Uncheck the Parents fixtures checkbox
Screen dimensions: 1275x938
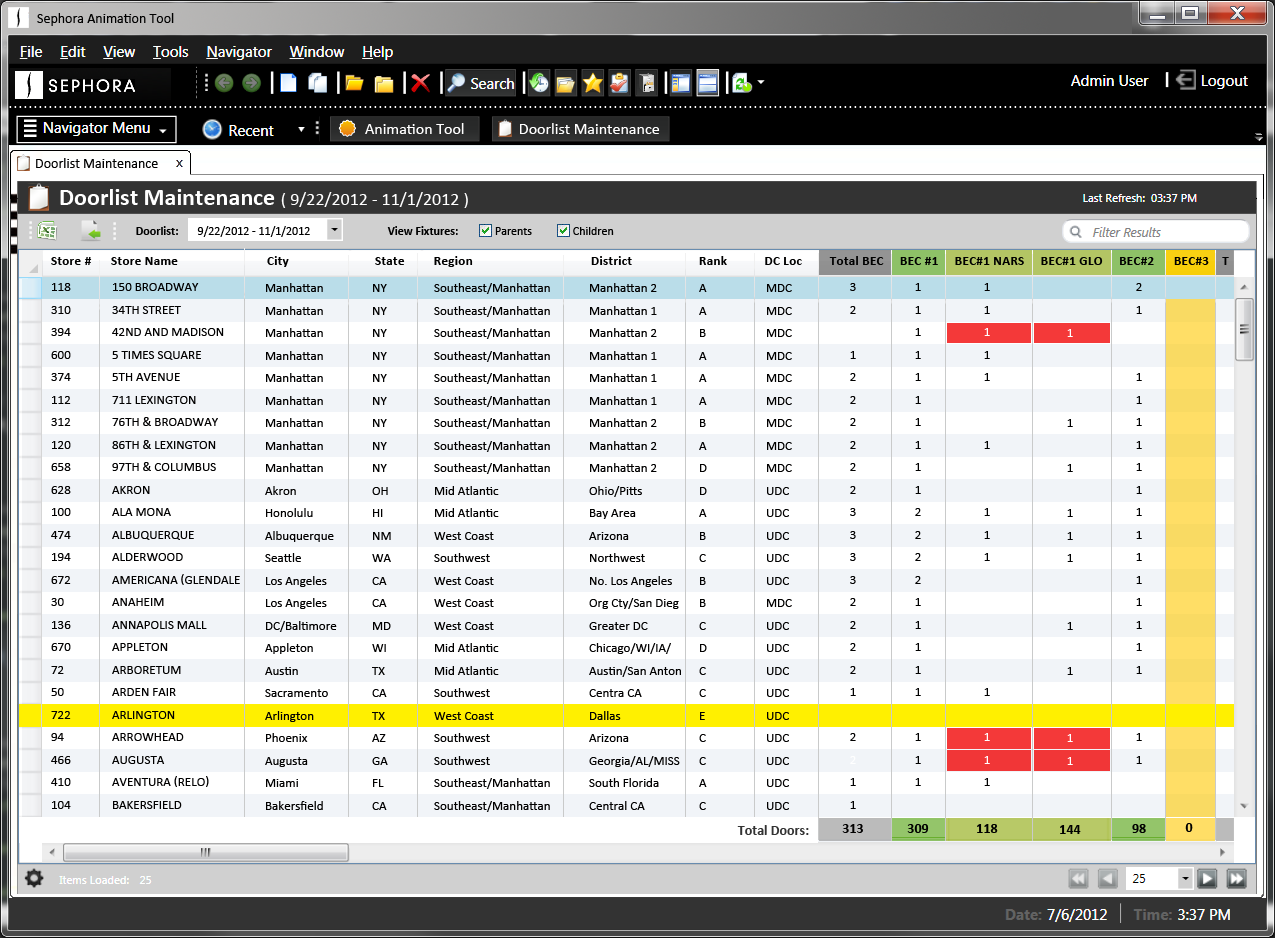click(x=486, y=231)
